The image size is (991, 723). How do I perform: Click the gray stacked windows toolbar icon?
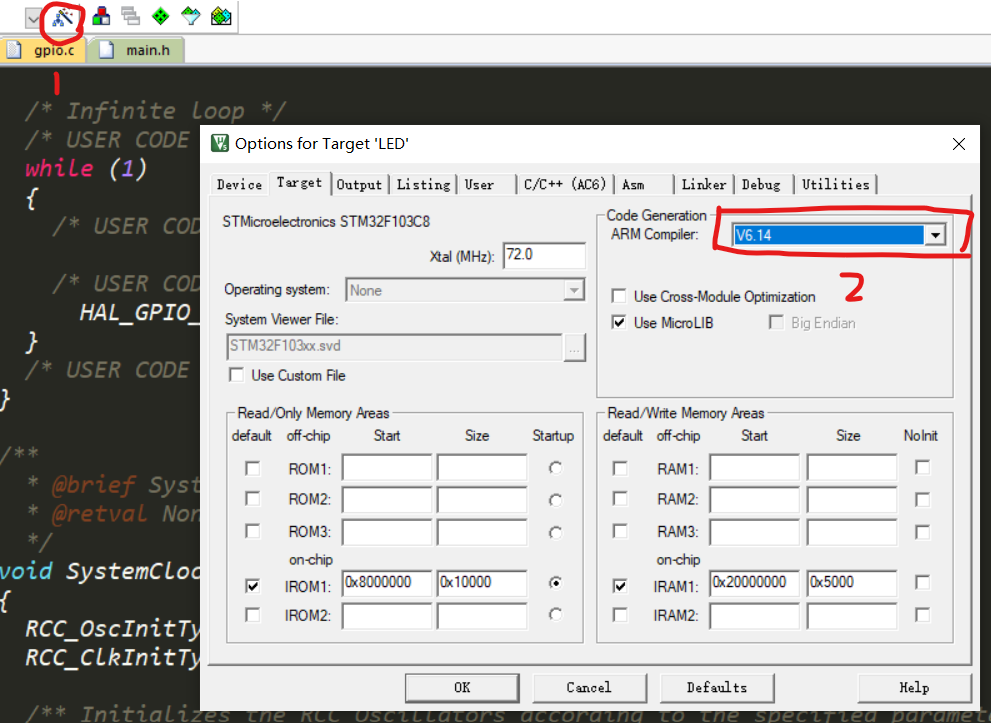click(x=131, y=16)
